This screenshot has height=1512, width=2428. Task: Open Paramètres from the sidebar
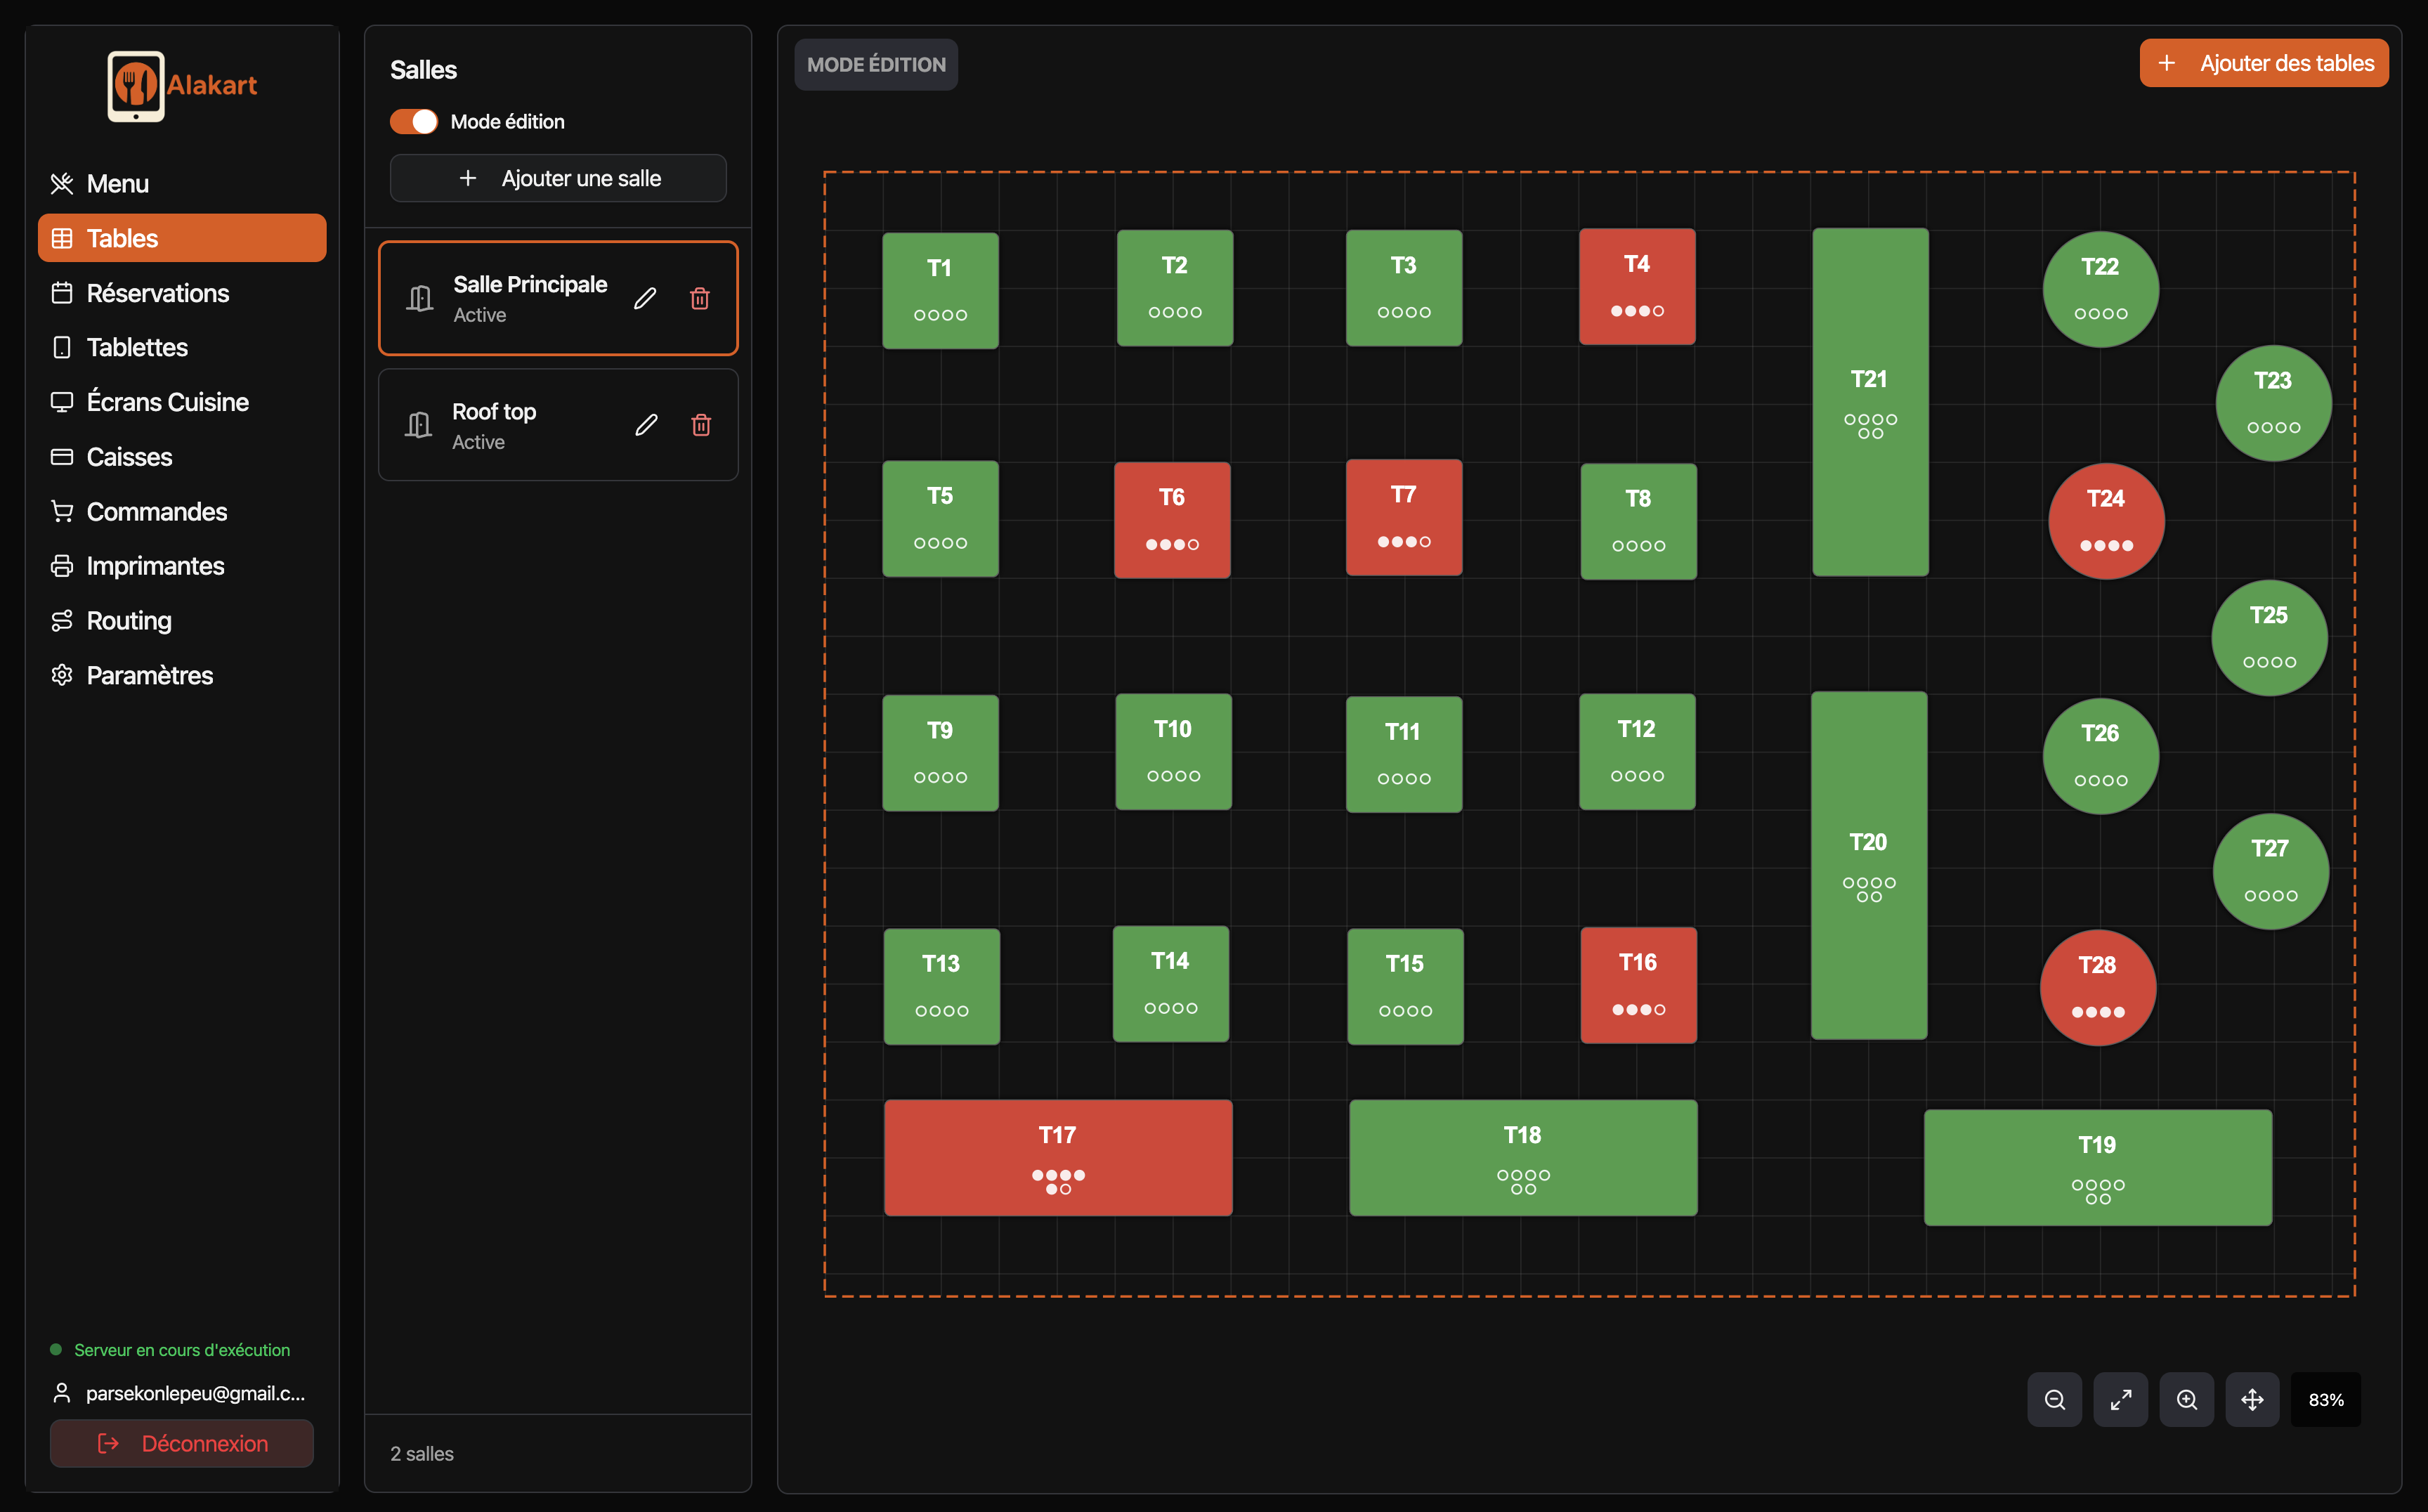tap(149, 675)
